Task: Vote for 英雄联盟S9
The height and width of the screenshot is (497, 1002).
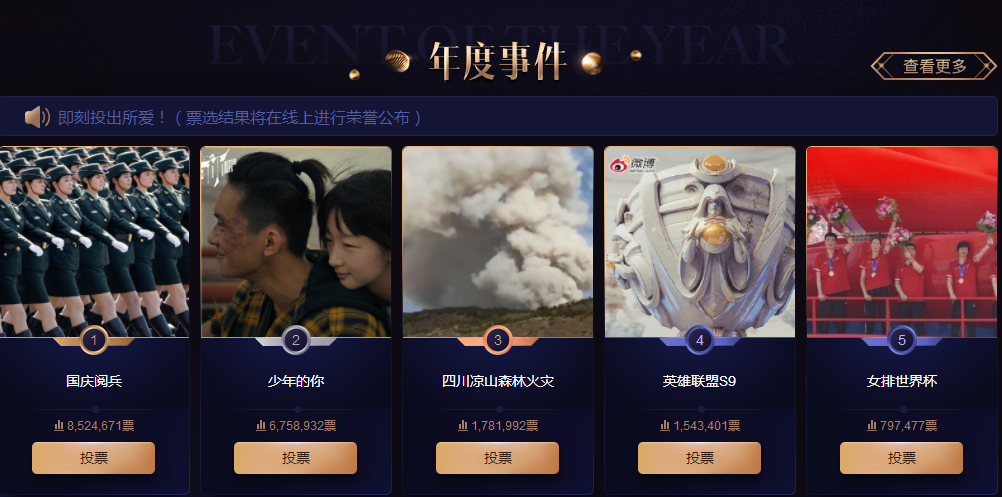Action: 700,458
